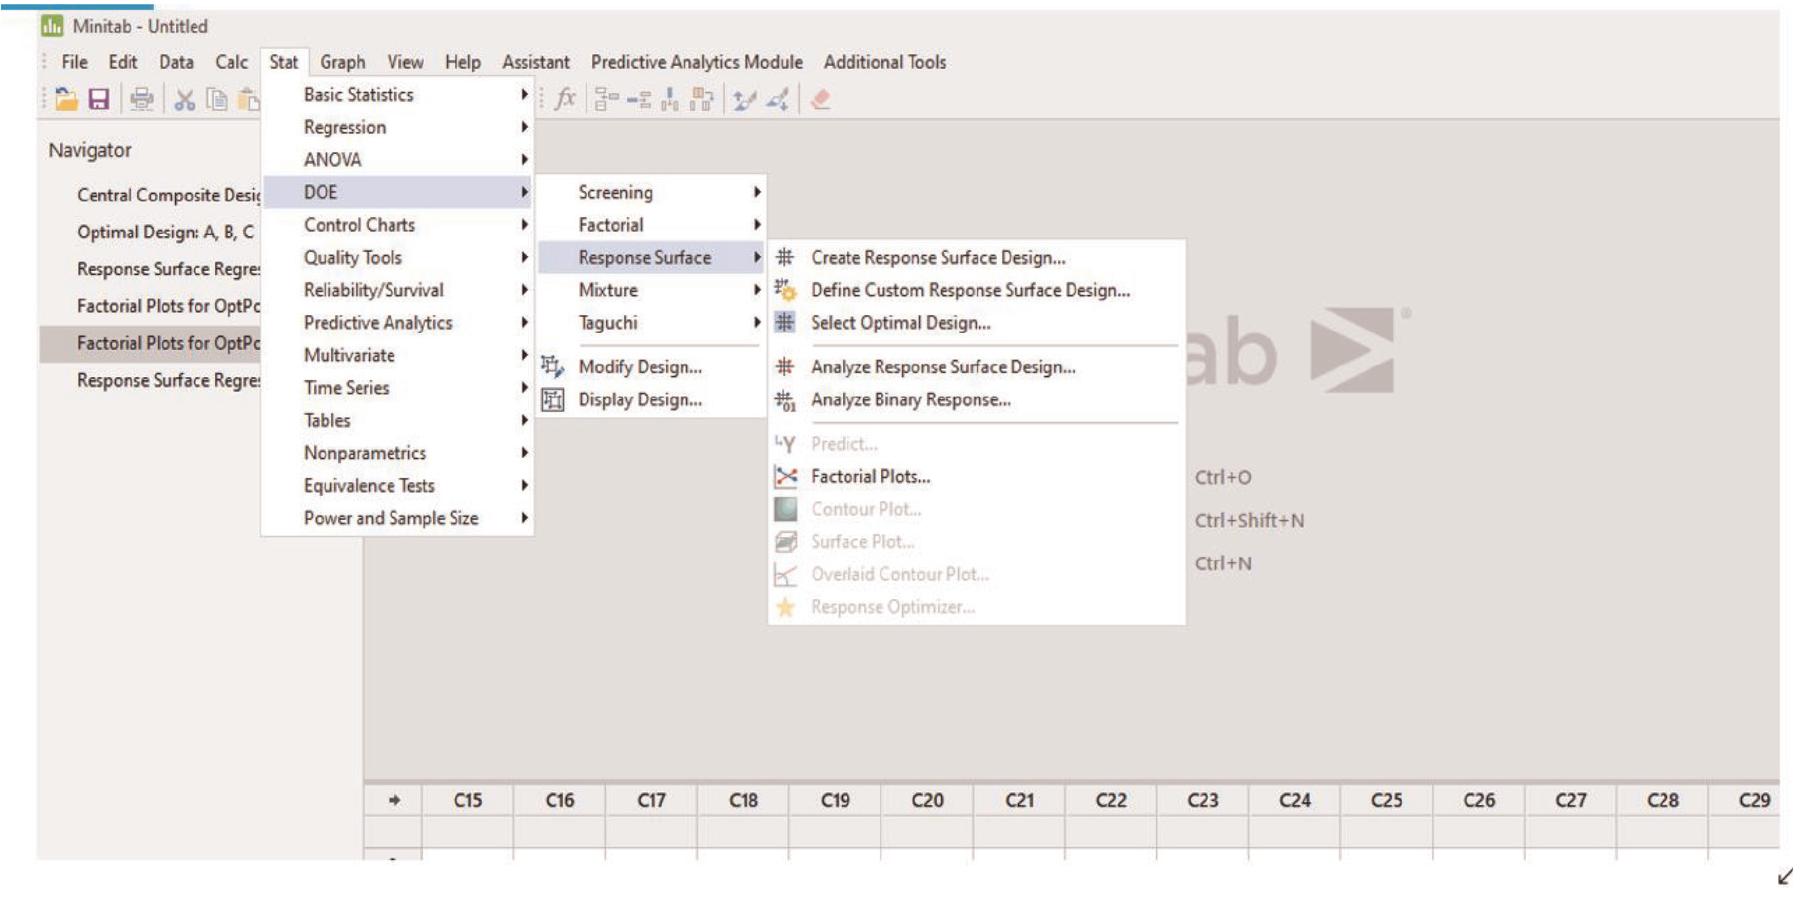Expand the ANOVA submenu
The height and width of the screenshot is (916, 1815).
(x=397, y=160)
